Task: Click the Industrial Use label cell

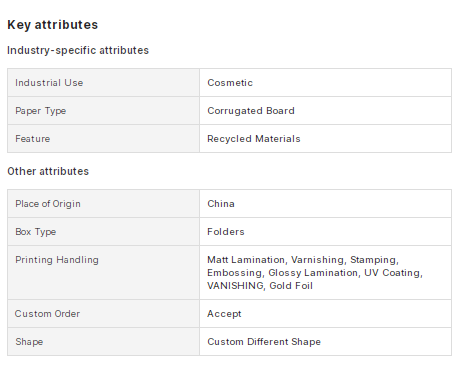Action: (x=104, y=83)
